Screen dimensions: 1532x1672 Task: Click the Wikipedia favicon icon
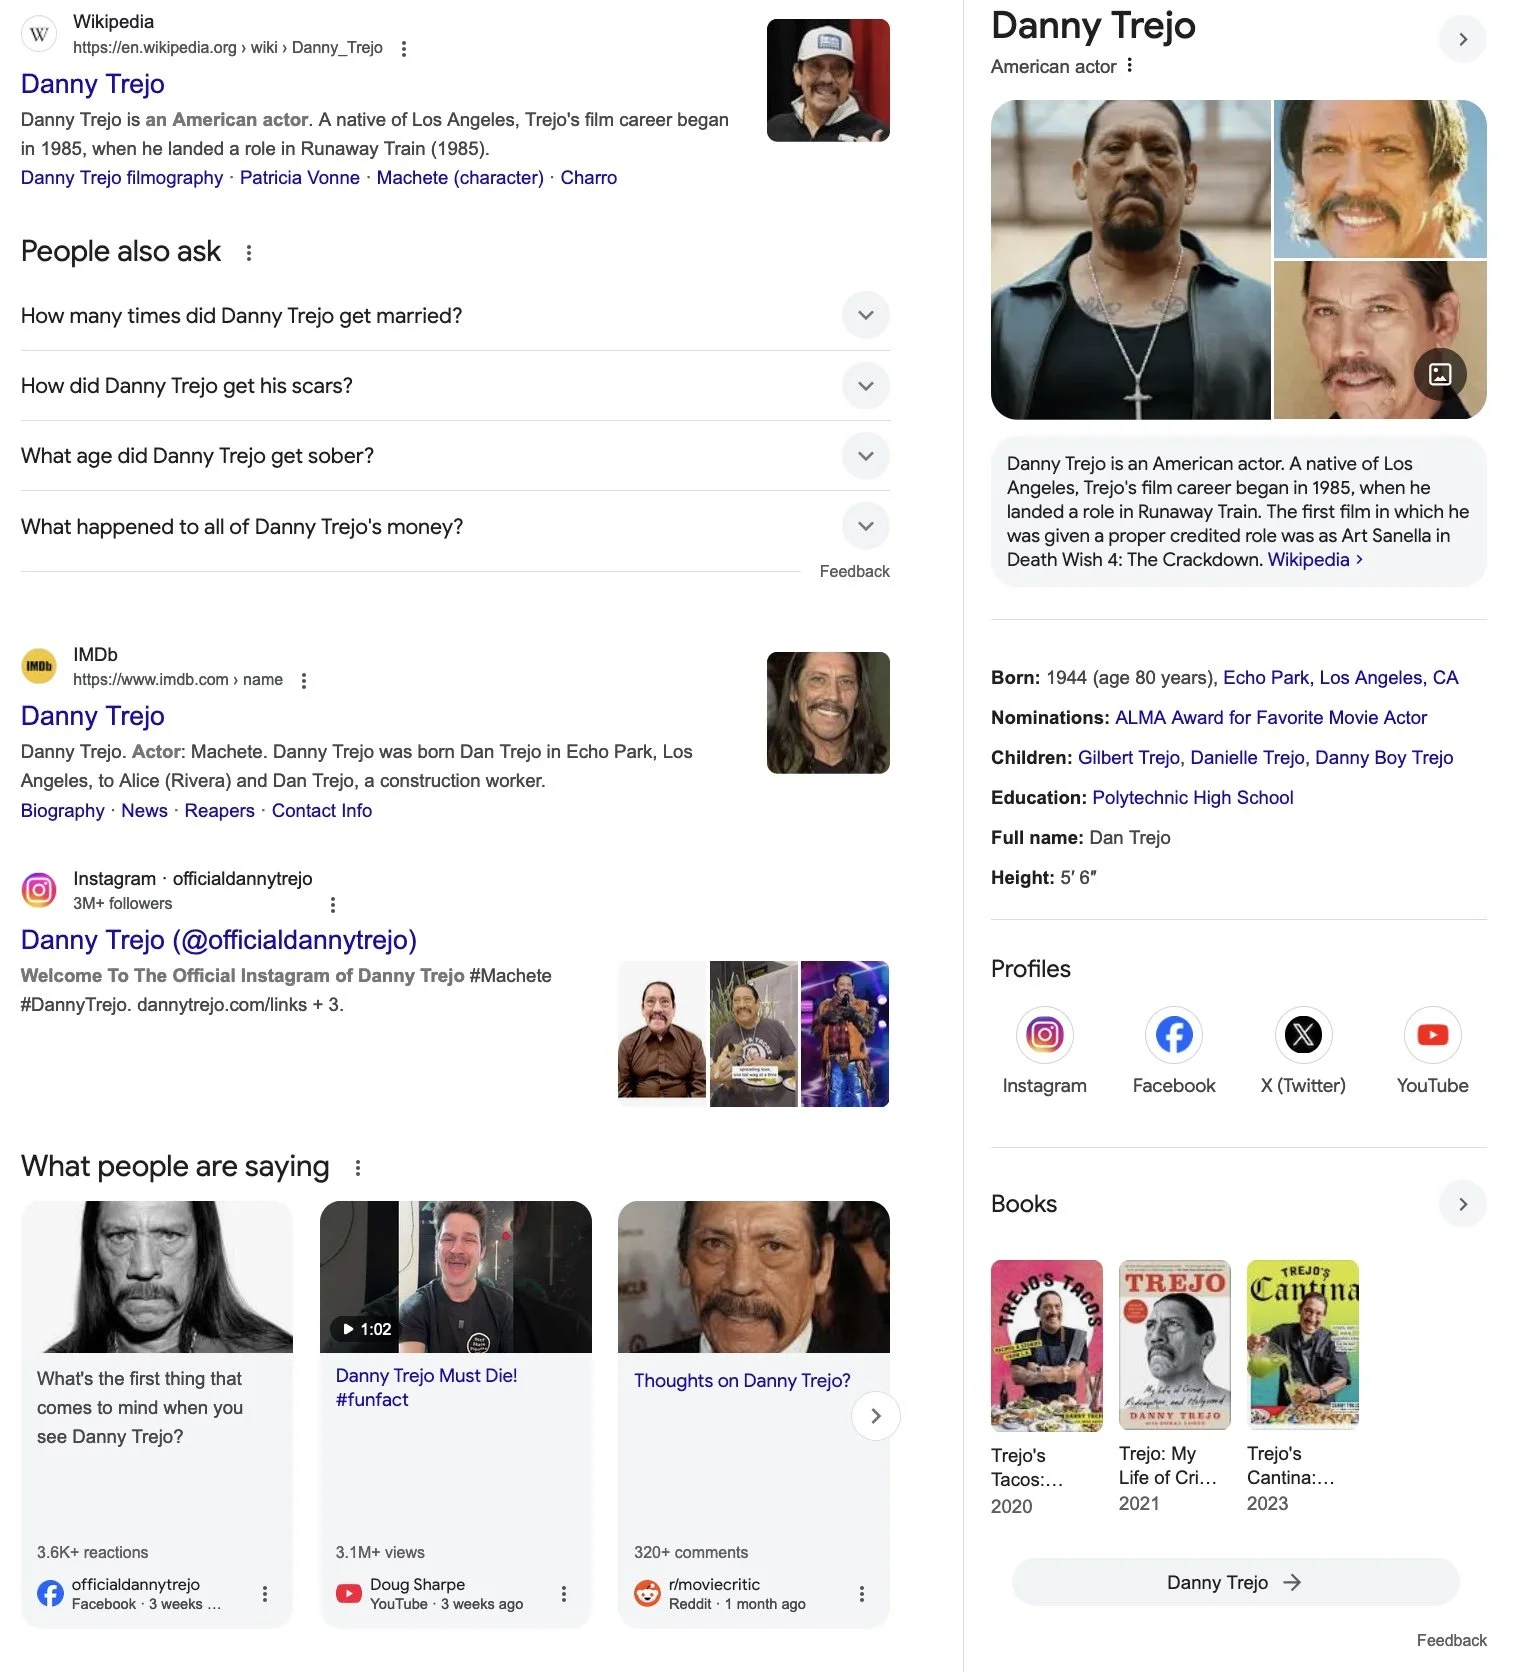39,34
